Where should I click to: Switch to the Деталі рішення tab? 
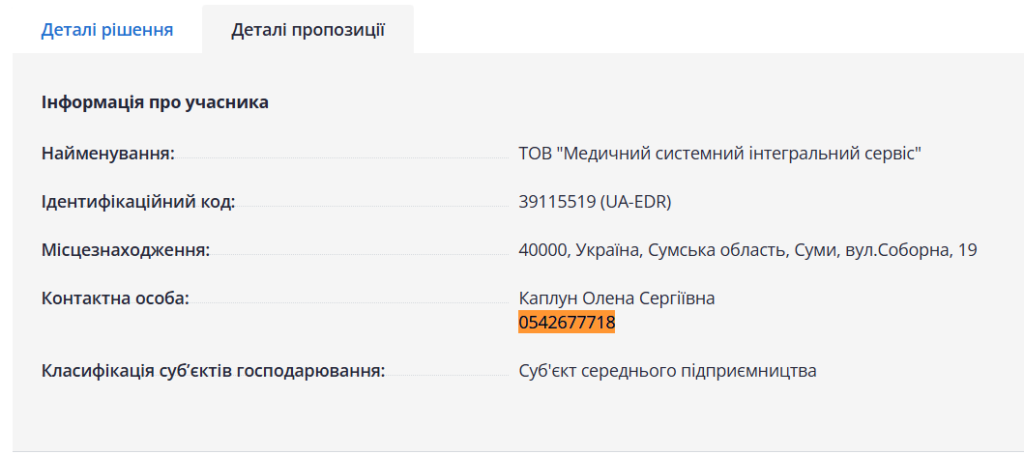click(107, 30)
